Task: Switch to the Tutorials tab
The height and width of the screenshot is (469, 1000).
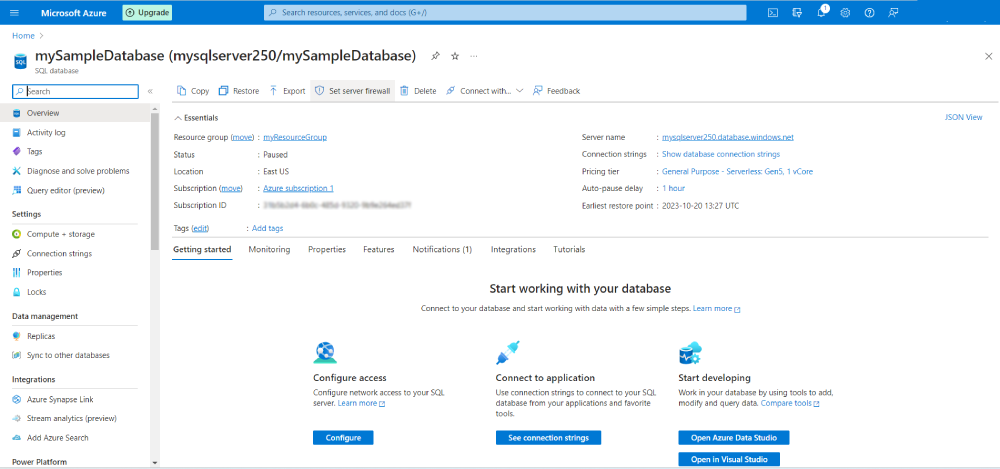Action: (569, 249)
